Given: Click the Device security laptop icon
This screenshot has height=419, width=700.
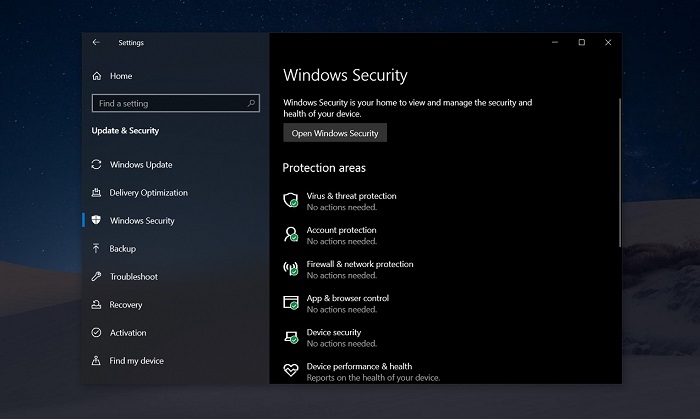Looking at the screenshot, I should pos(291,337).
